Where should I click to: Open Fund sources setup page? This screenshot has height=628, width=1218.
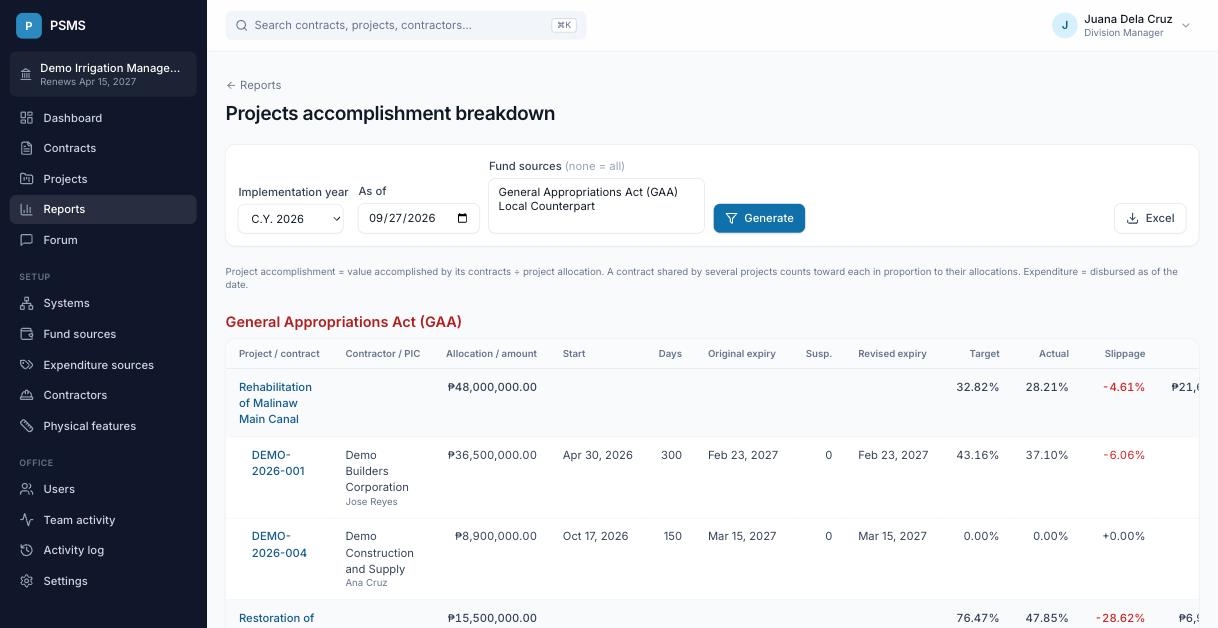(x=103, y=334)
